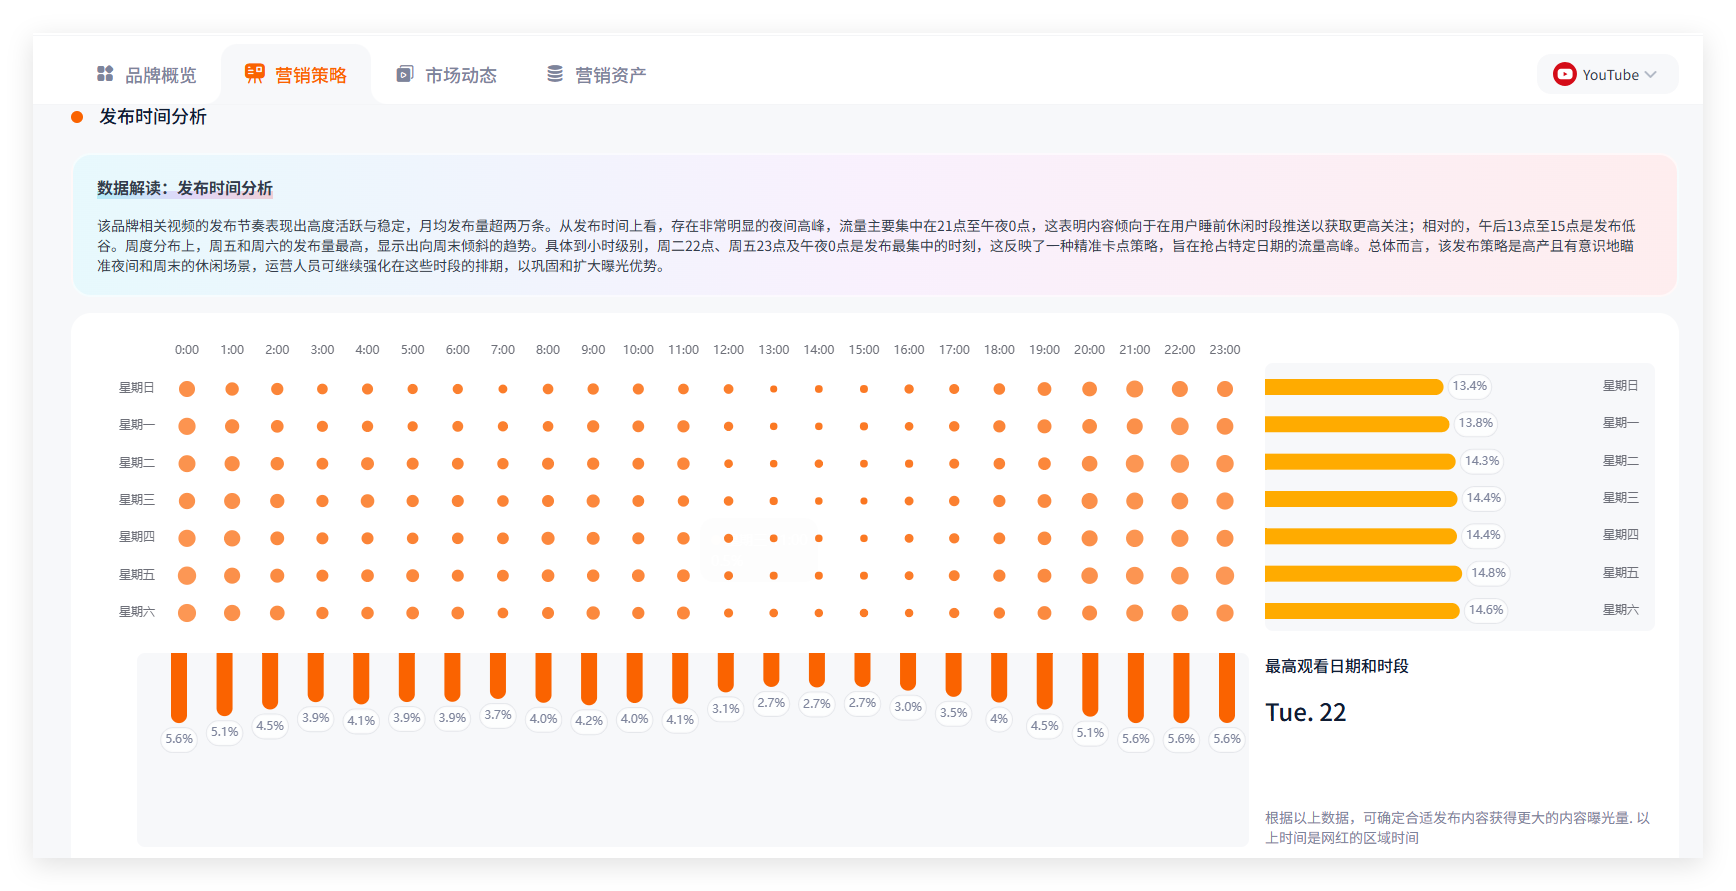Image resolution: width=1736 pixels, height=891 pixels.
Task: Expand the YouTube platform dropdown chevron
Action: point(1651,75)
